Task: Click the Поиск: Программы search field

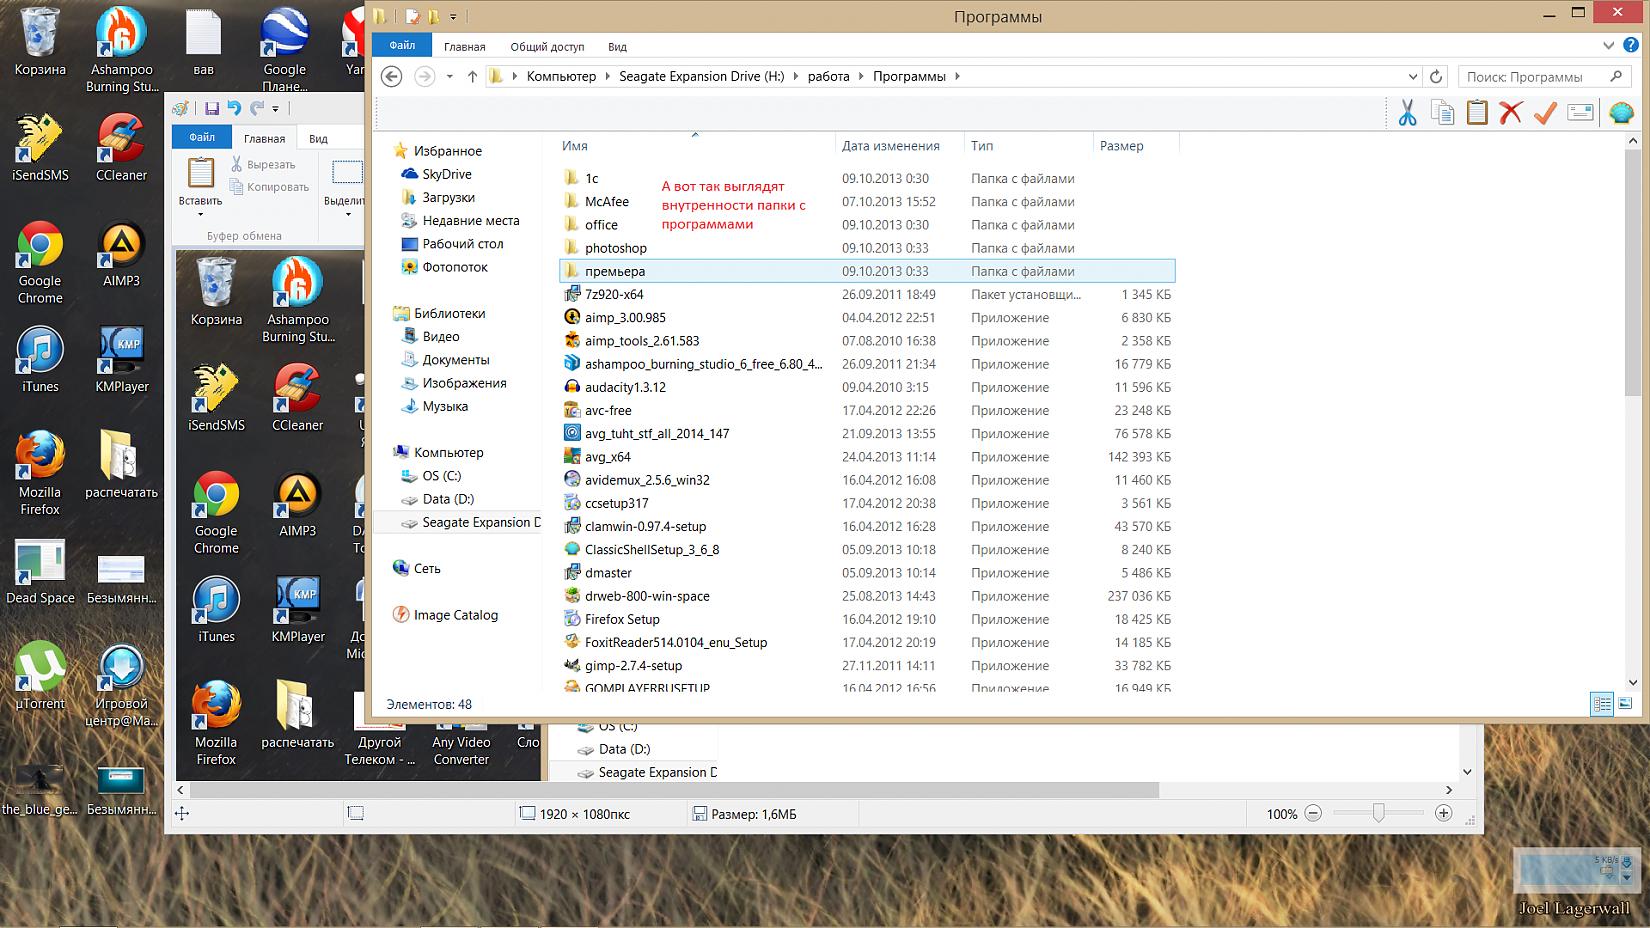Action: pos(1535,77)
